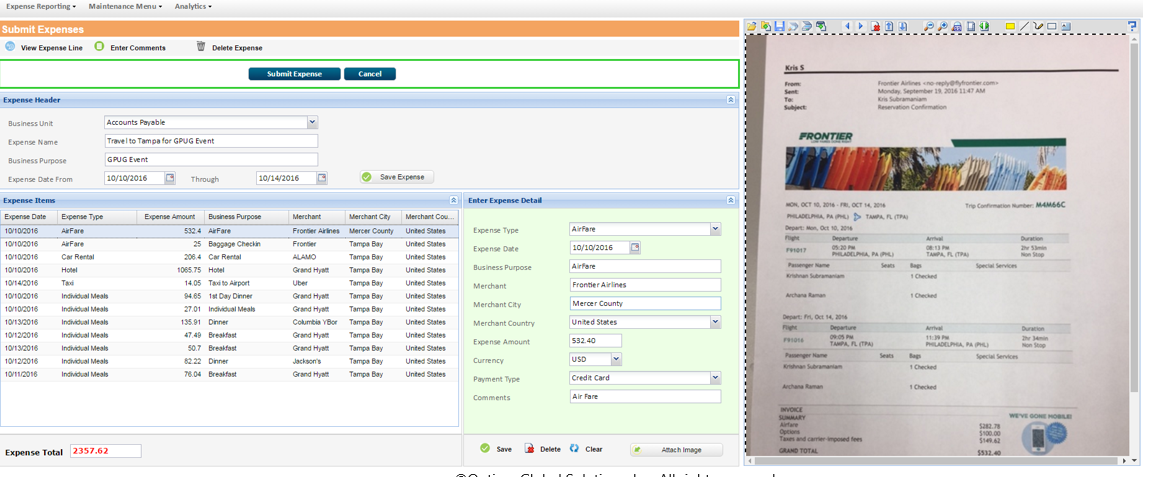Viewport: 1150px width, 477px height.
Task: Fit image to width using green arrows icon
Action: click(984, 26)
